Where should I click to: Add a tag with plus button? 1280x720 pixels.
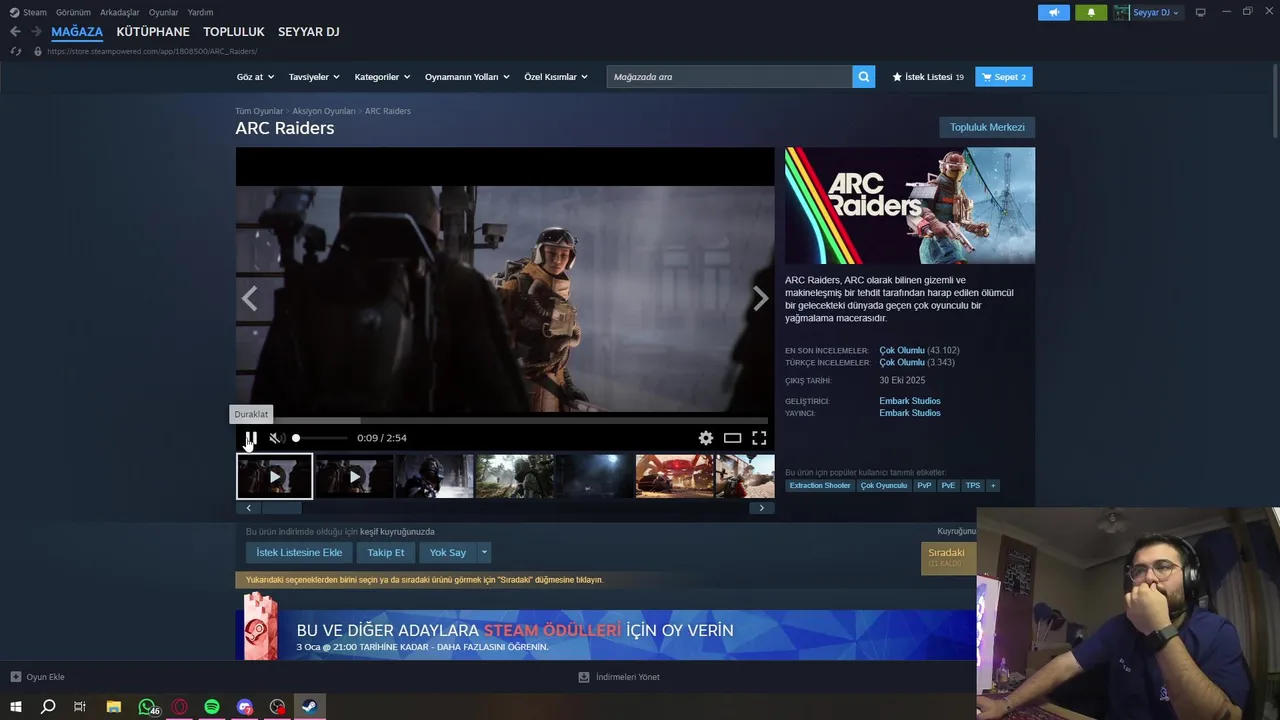993,485
